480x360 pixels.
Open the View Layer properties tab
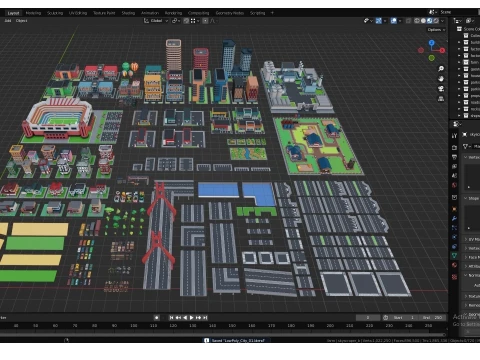click(x=454, y=166)
